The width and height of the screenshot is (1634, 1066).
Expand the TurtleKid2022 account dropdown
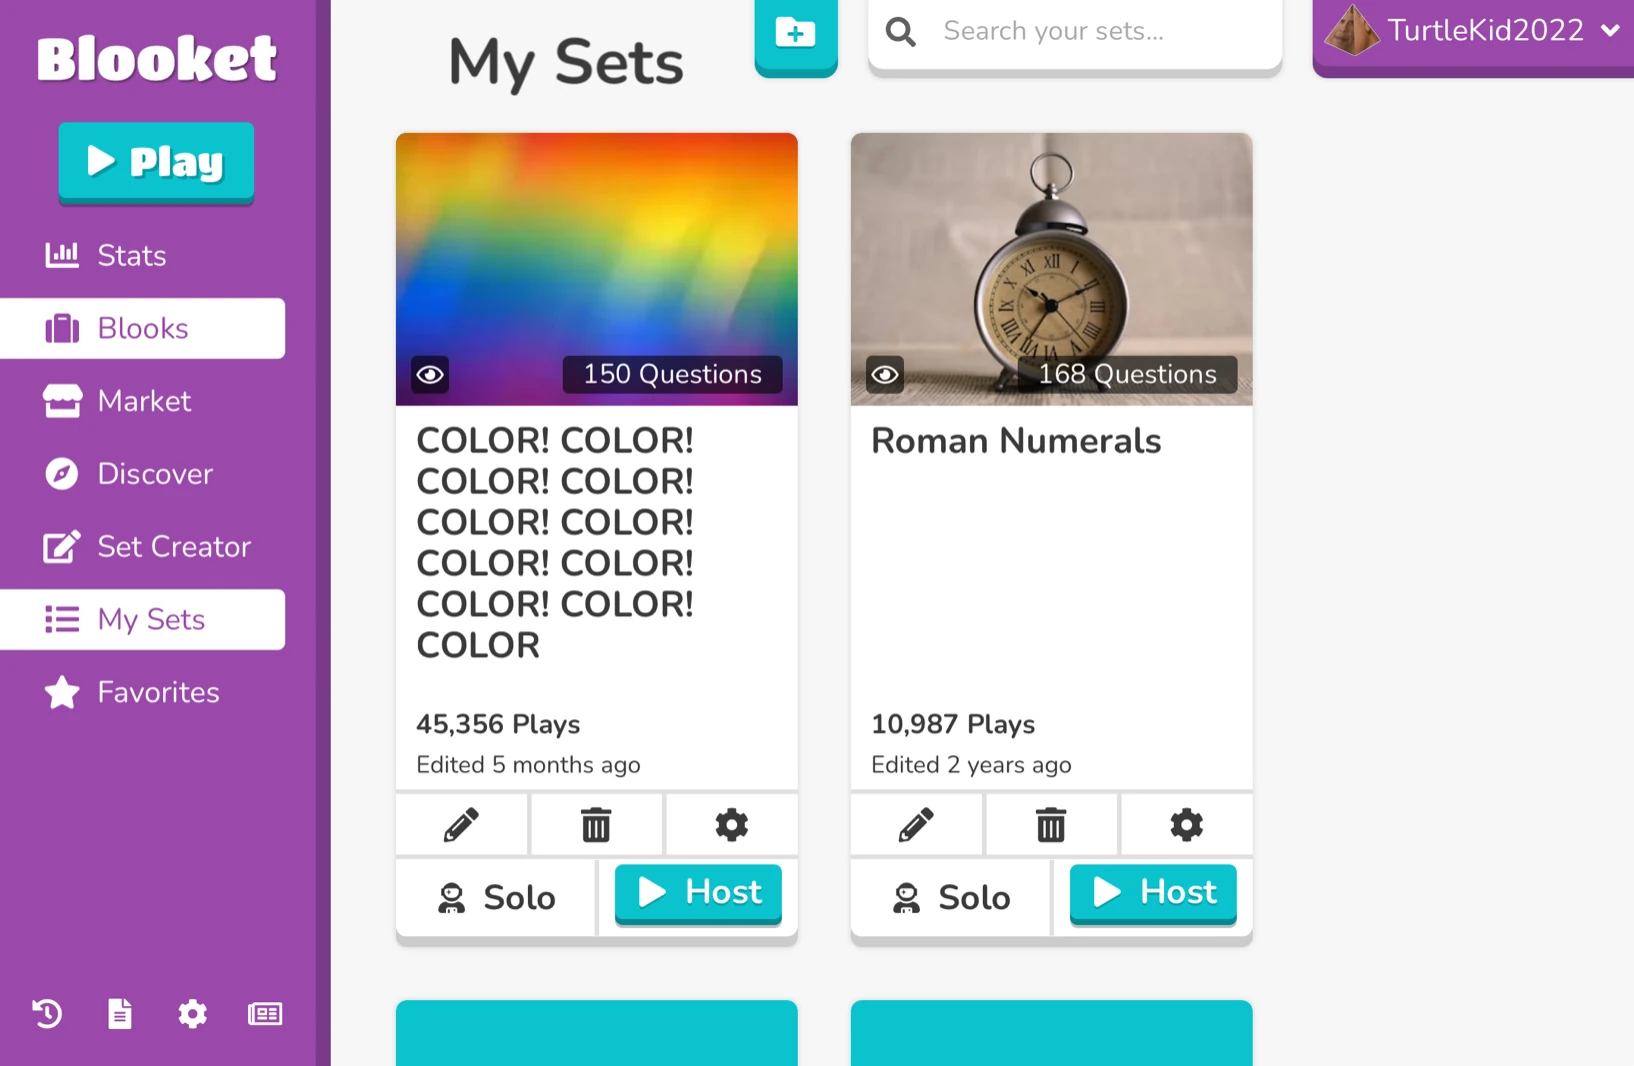click(1609, 31)
